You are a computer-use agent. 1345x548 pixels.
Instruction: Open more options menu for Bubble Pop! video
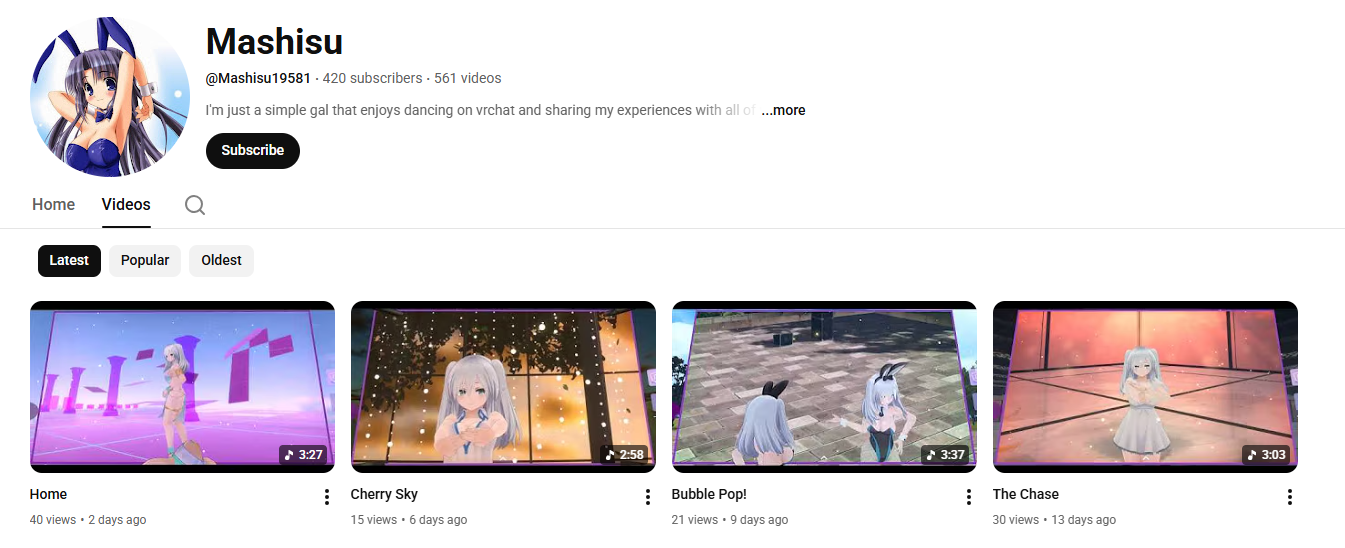(968, 497)
